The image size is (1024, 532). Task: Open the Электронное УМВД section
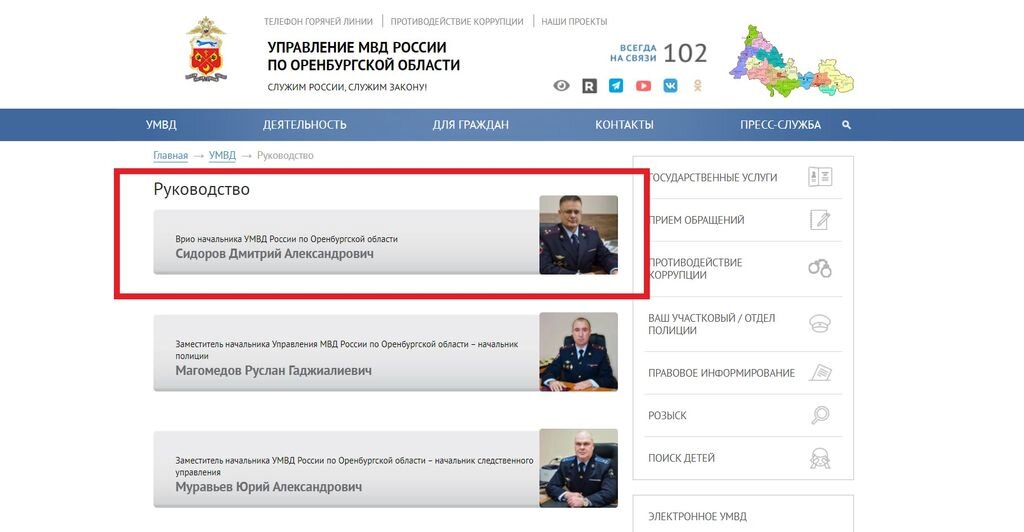click(697, 516)
